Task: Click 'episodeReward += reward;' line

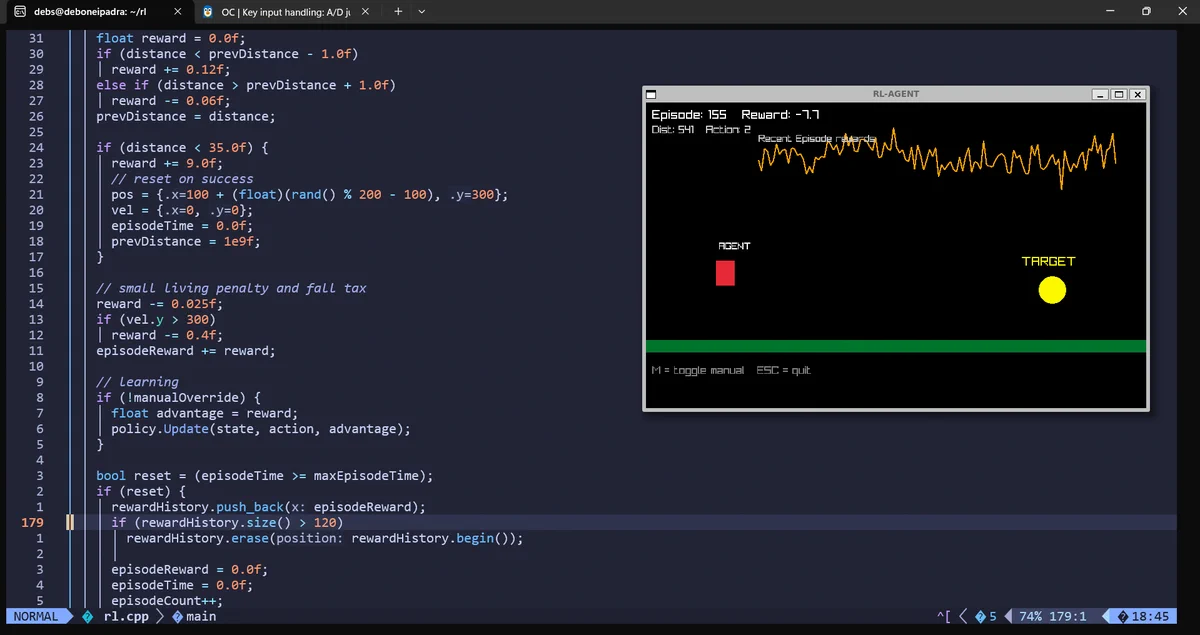Action: [x=186, y=350]
